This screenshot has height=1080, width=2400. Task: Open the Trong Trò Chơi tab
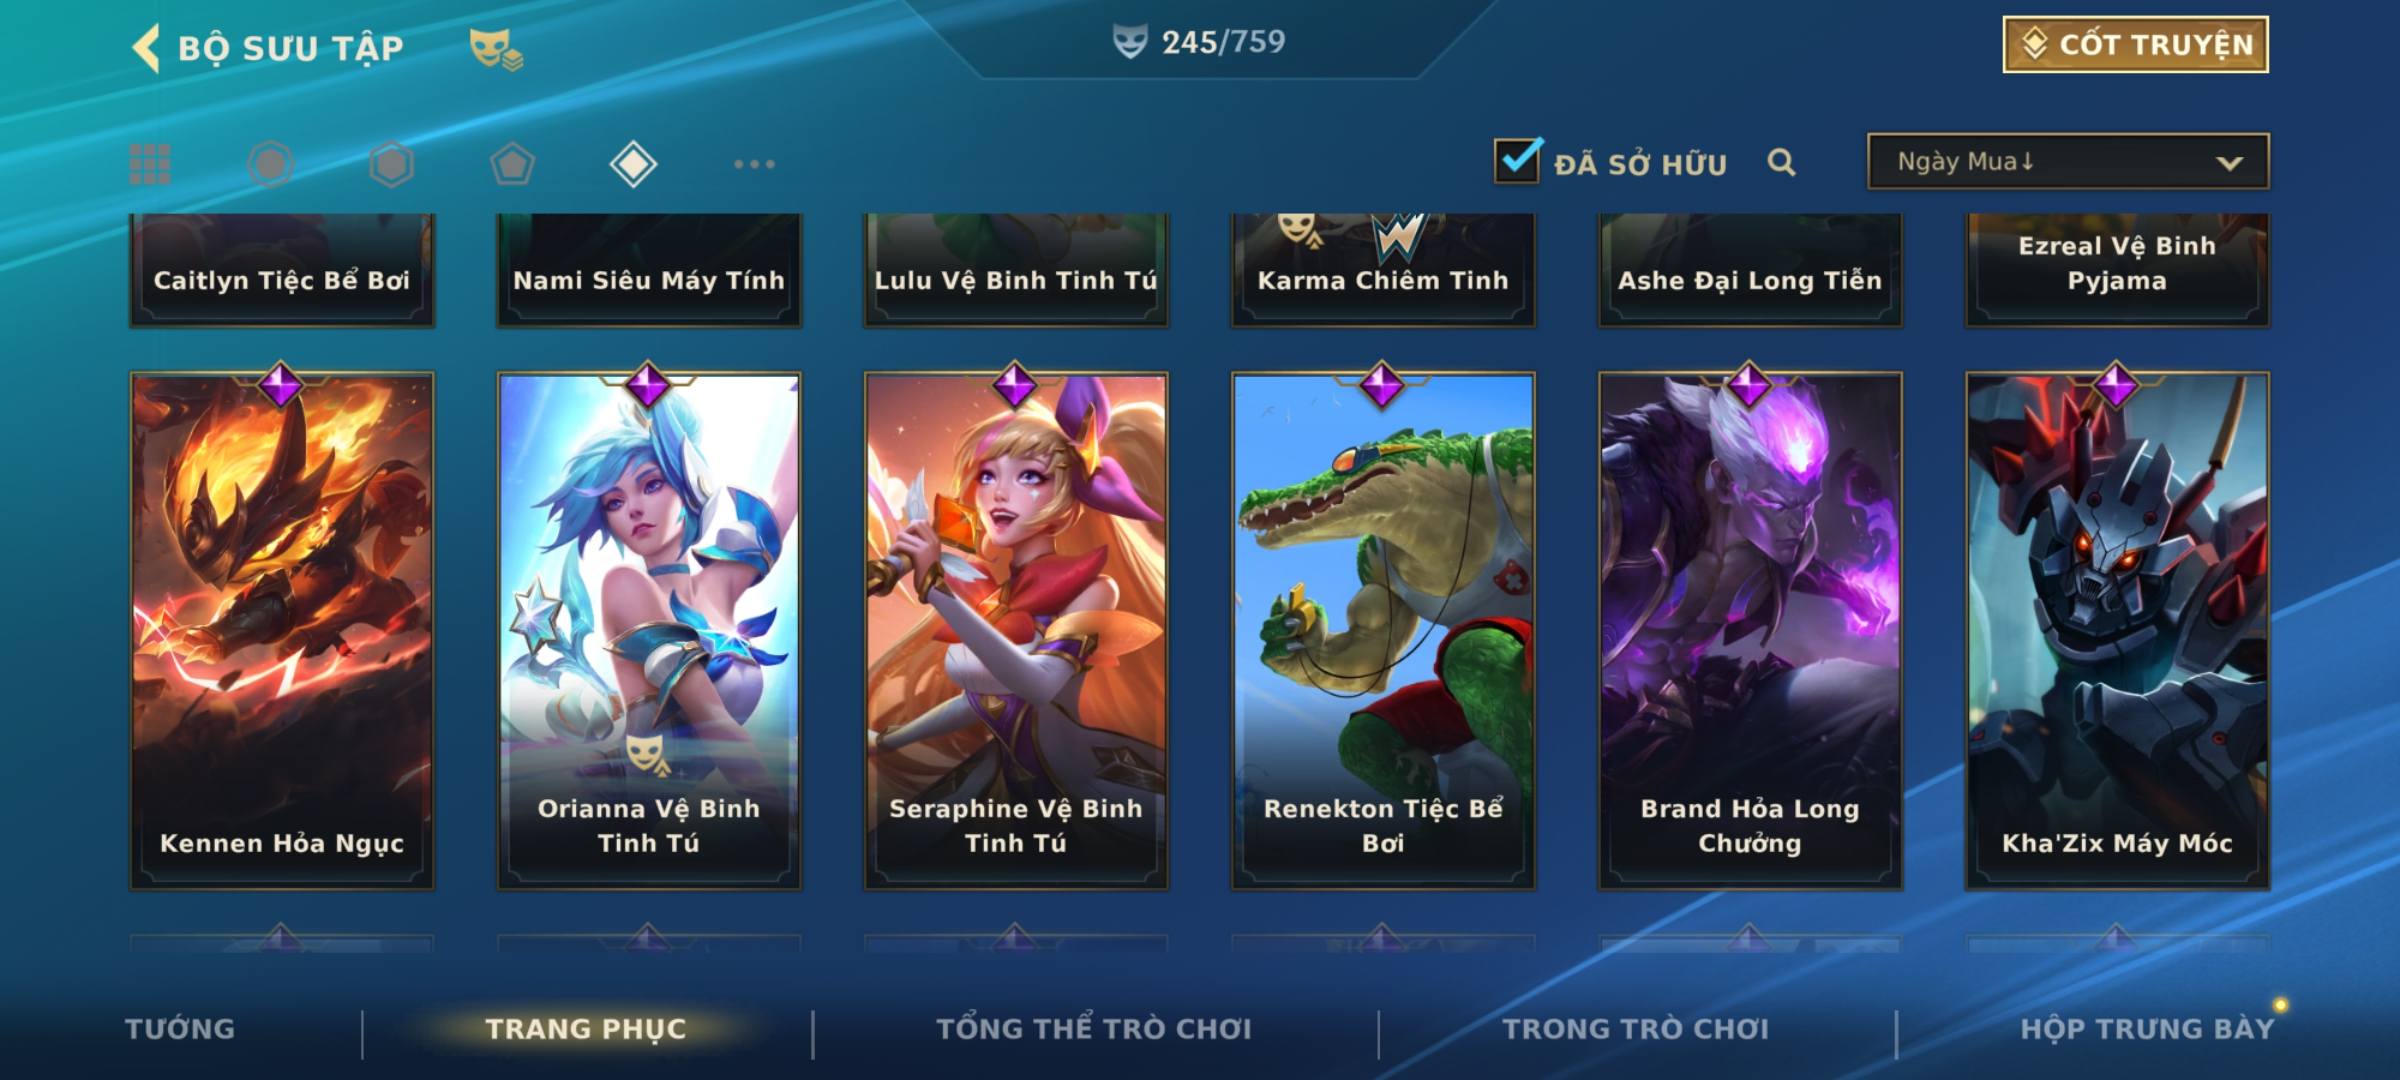(1636, 1029)
